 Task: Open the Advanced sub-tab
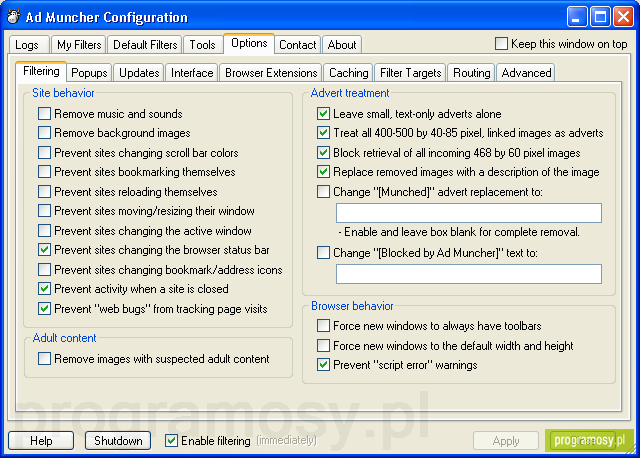(x=526, y=73)
